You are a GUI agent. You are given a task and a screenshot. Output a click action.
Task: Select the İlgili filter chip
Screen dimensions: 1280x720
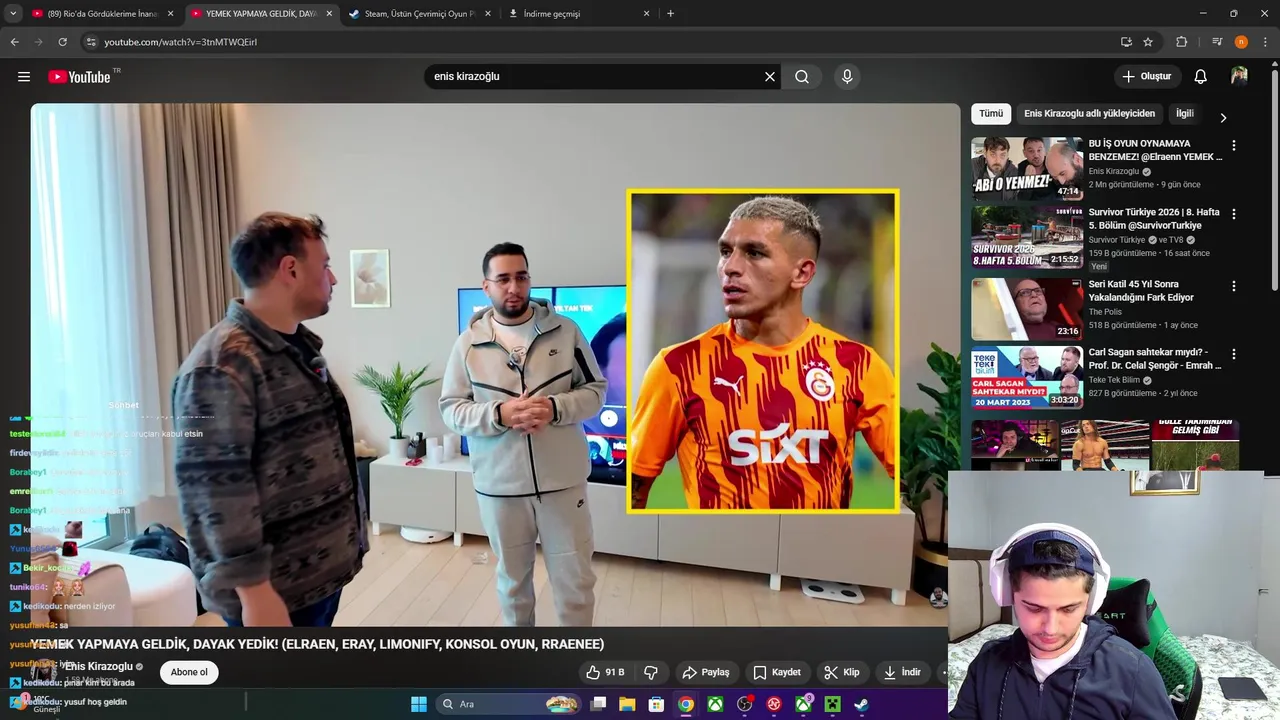[1185, 114]
